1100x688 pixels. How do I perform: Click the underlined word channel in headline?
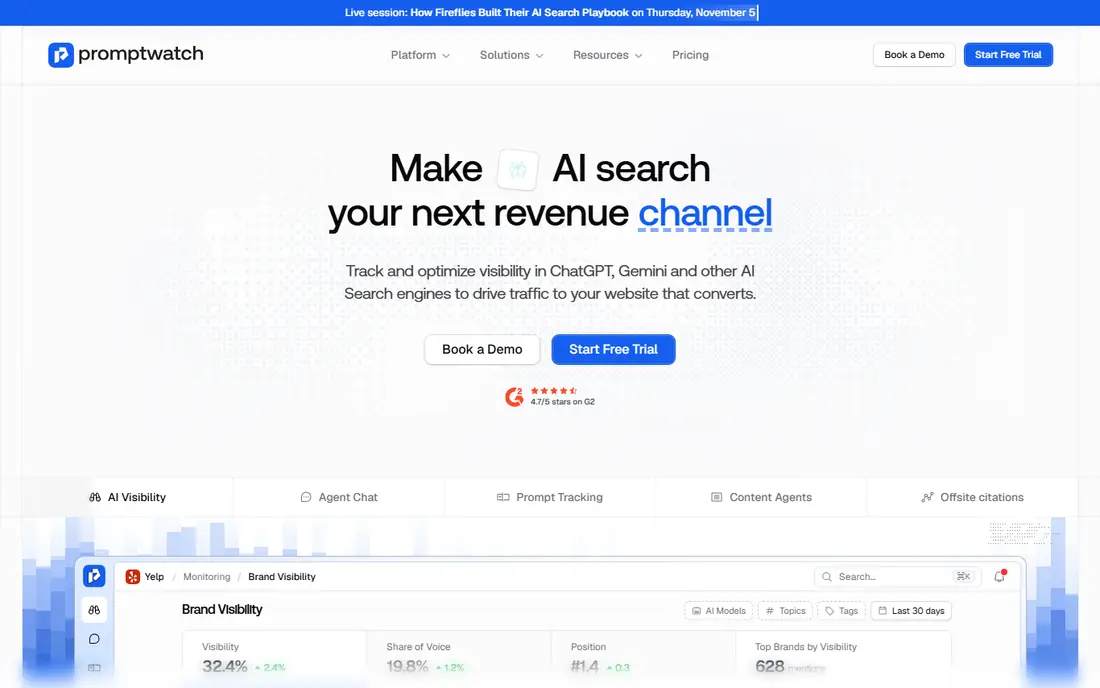pos(705,213)
